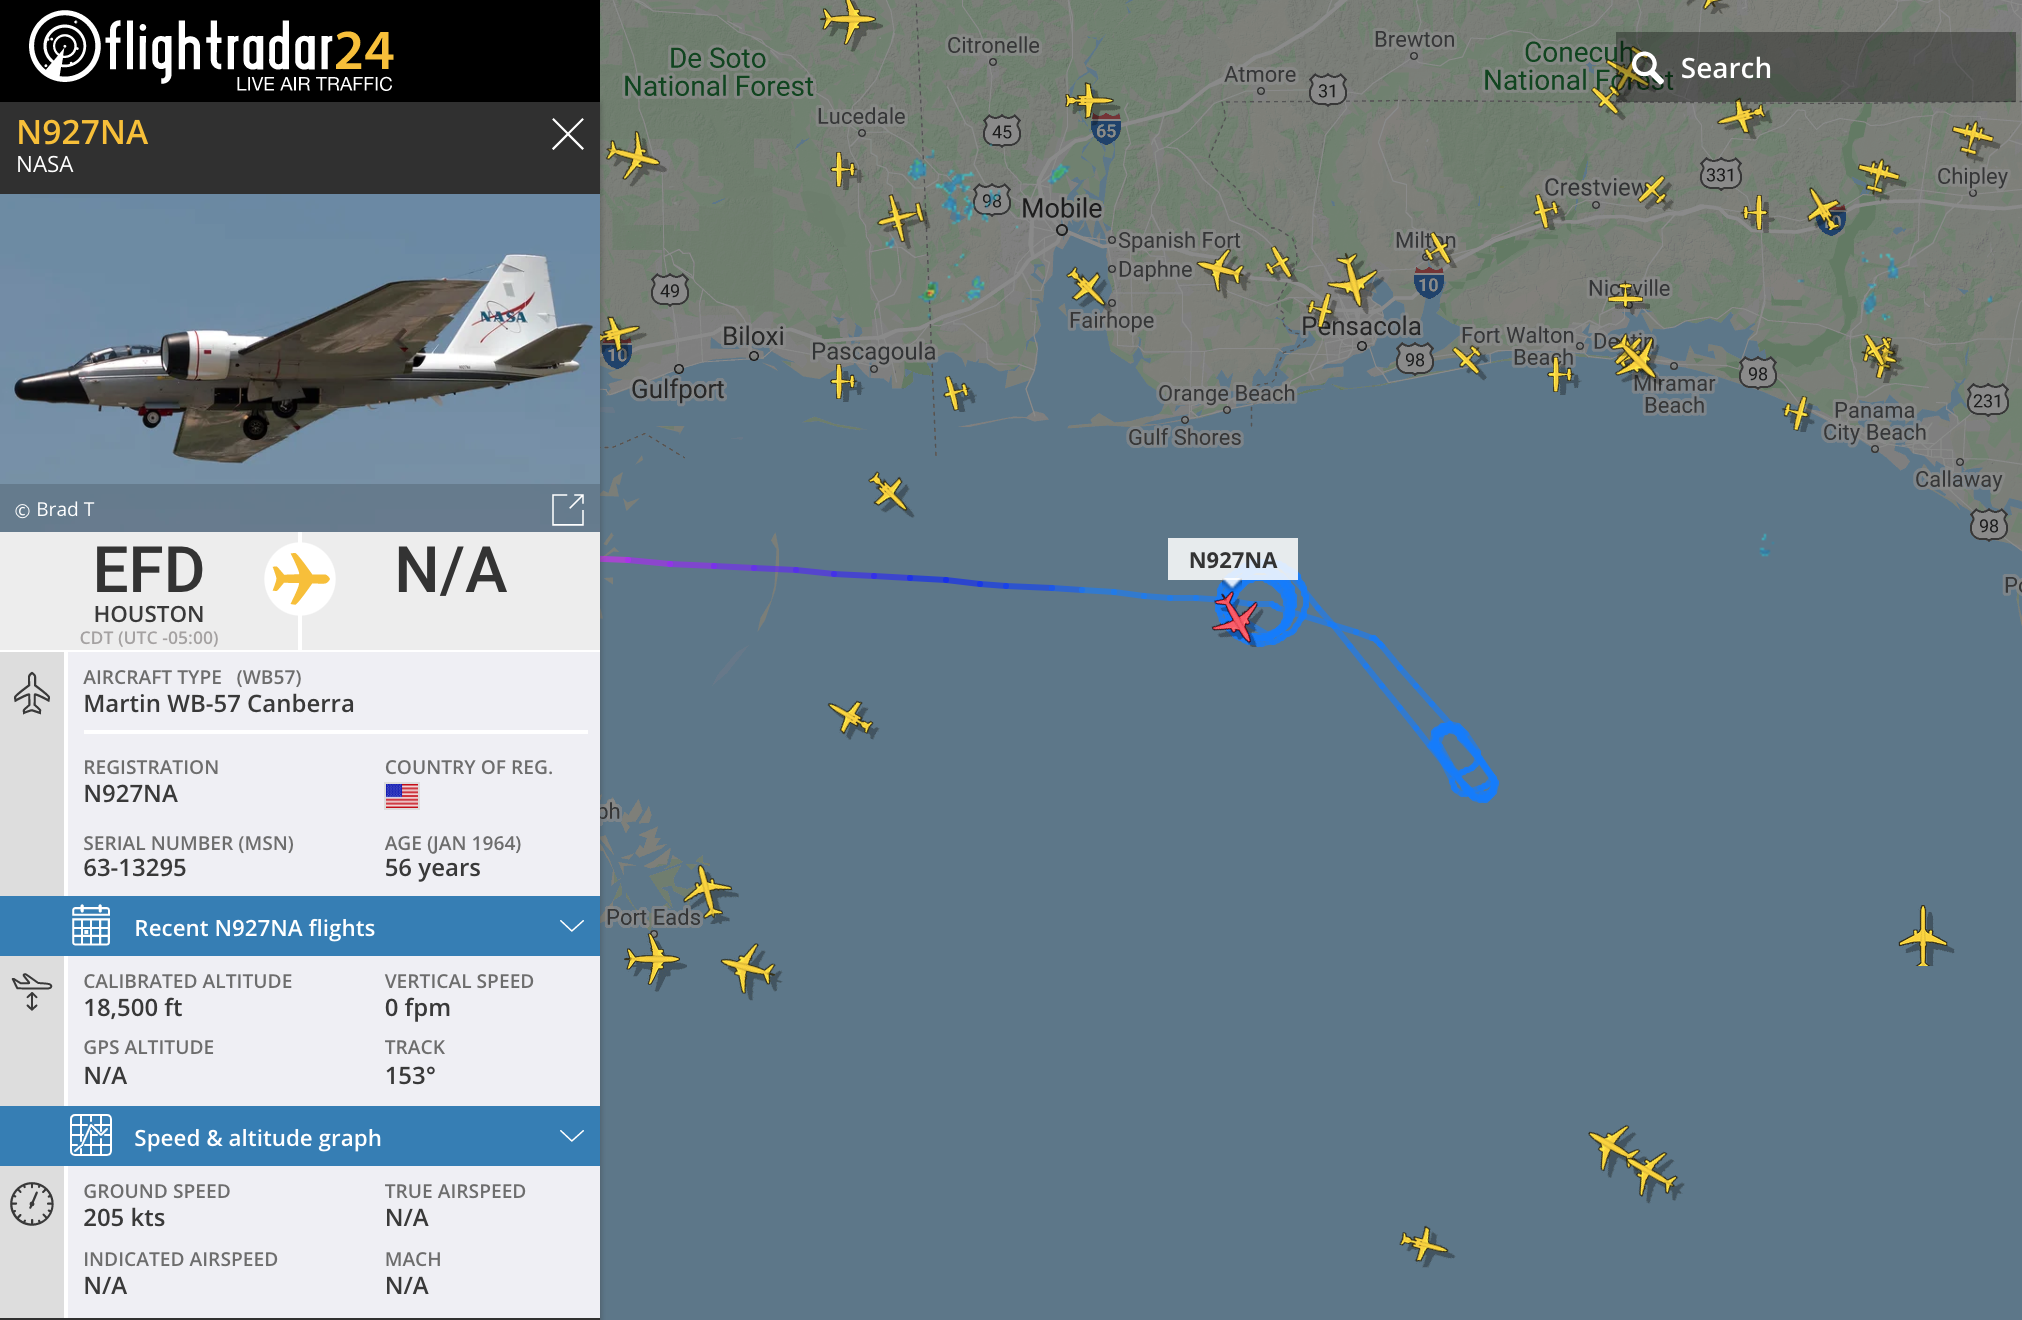
Task: Click the aircraft type icon in details
Action: point(32,692)
